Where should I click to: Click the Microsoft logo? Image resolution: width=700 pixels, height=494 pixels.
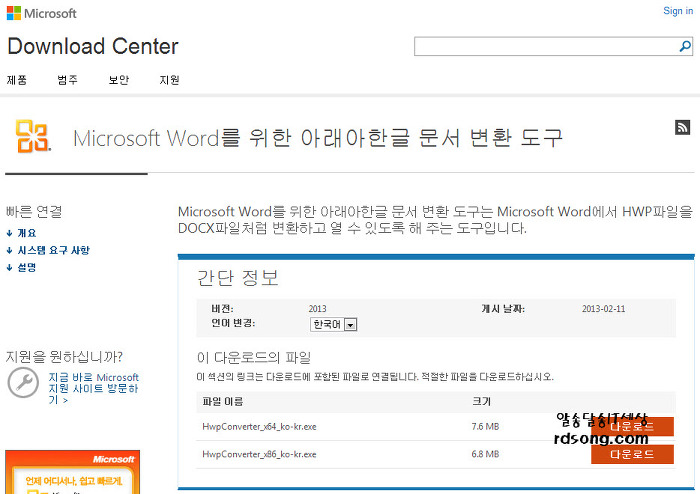[x=42, y=13]
